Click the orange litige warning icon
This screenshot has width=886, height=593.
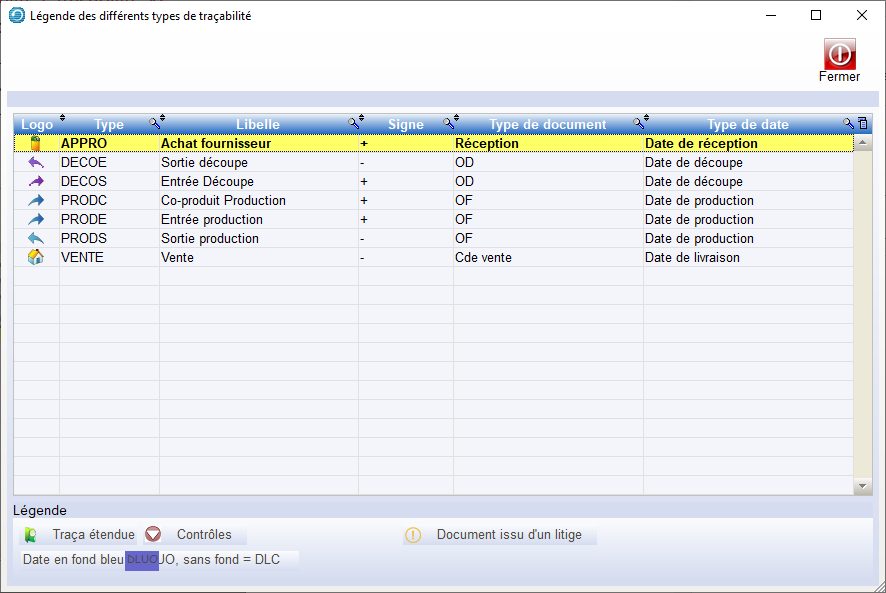[413, 535]
